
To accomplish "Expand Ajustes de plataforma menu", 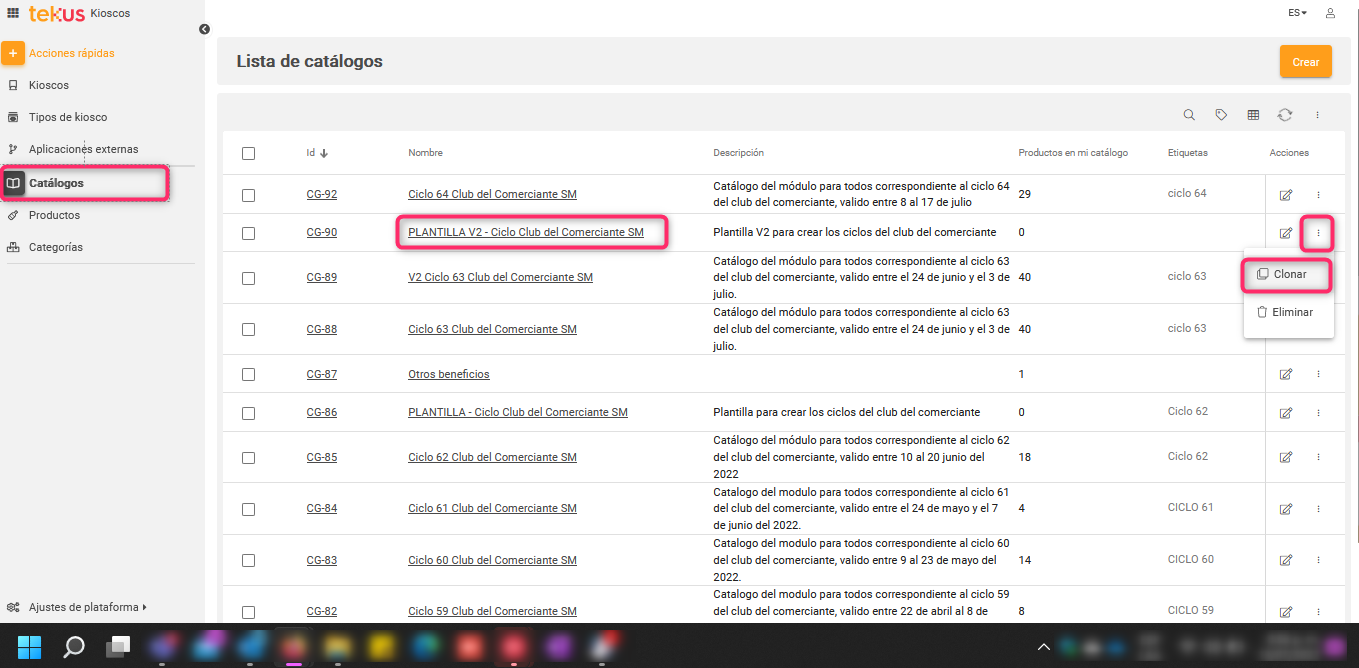I will pyautogui.click(x=87, y=607).
